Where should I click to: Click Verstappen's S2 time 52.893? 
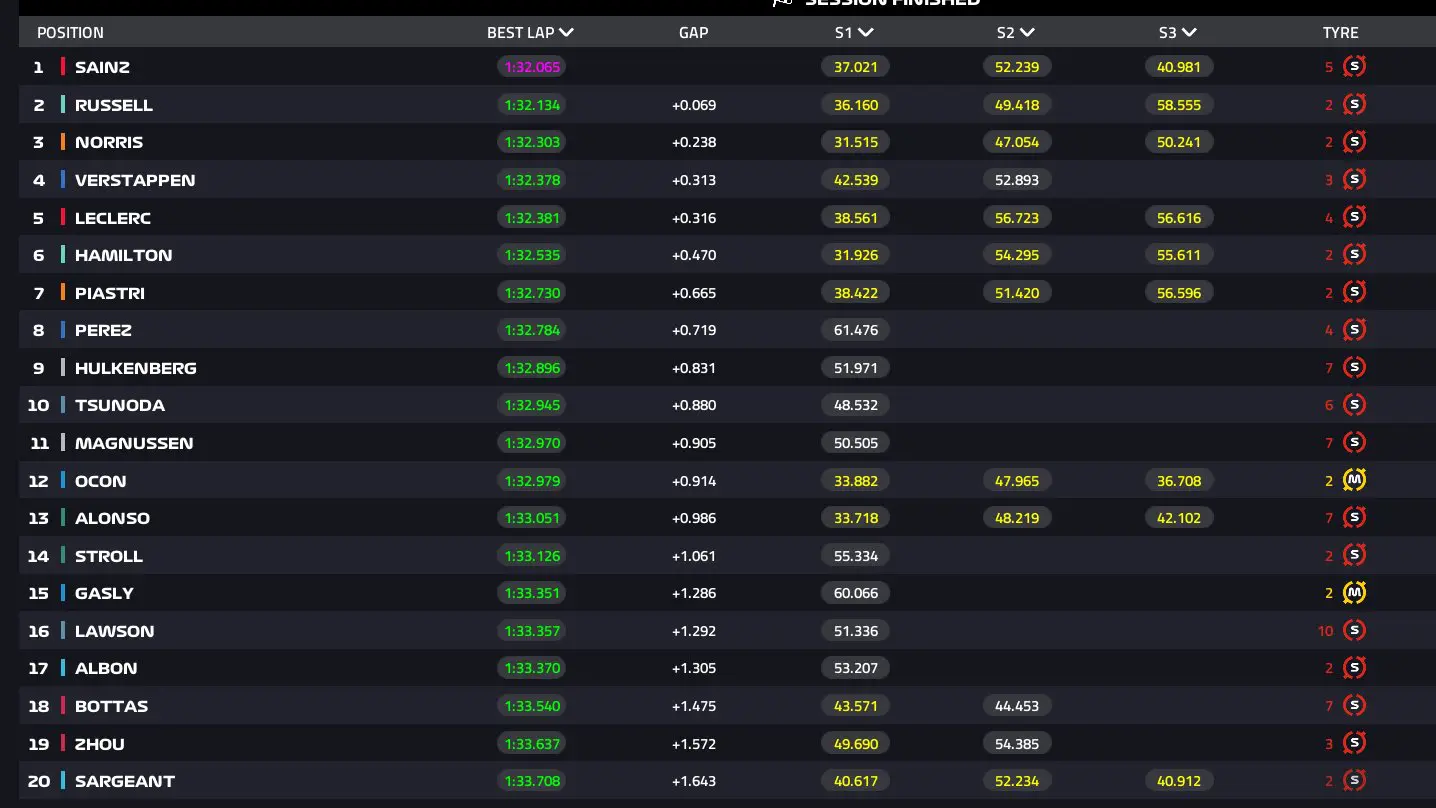click(1017, 180)
